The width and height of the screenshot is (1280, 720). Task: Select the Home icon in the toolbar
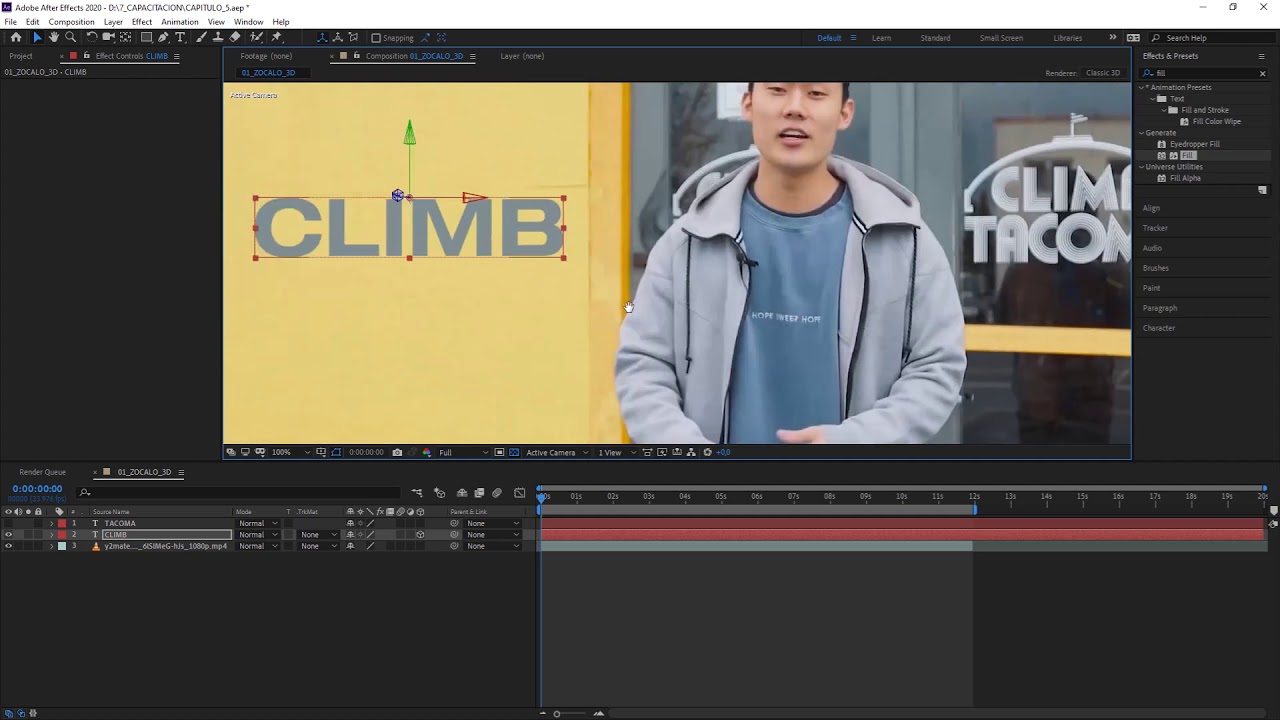[x=16, y=37]
